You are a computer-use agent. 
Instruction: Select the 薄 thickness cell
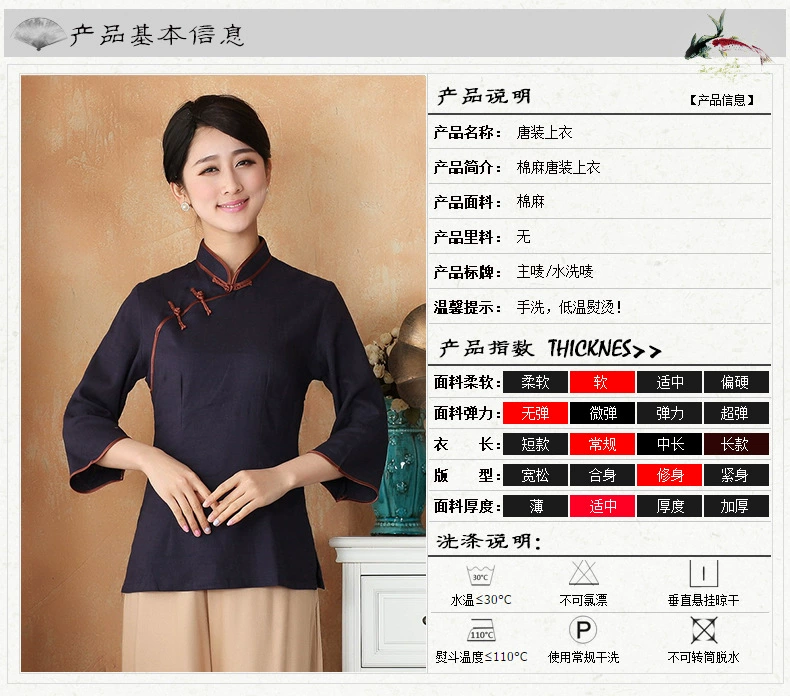pos(535,506)
